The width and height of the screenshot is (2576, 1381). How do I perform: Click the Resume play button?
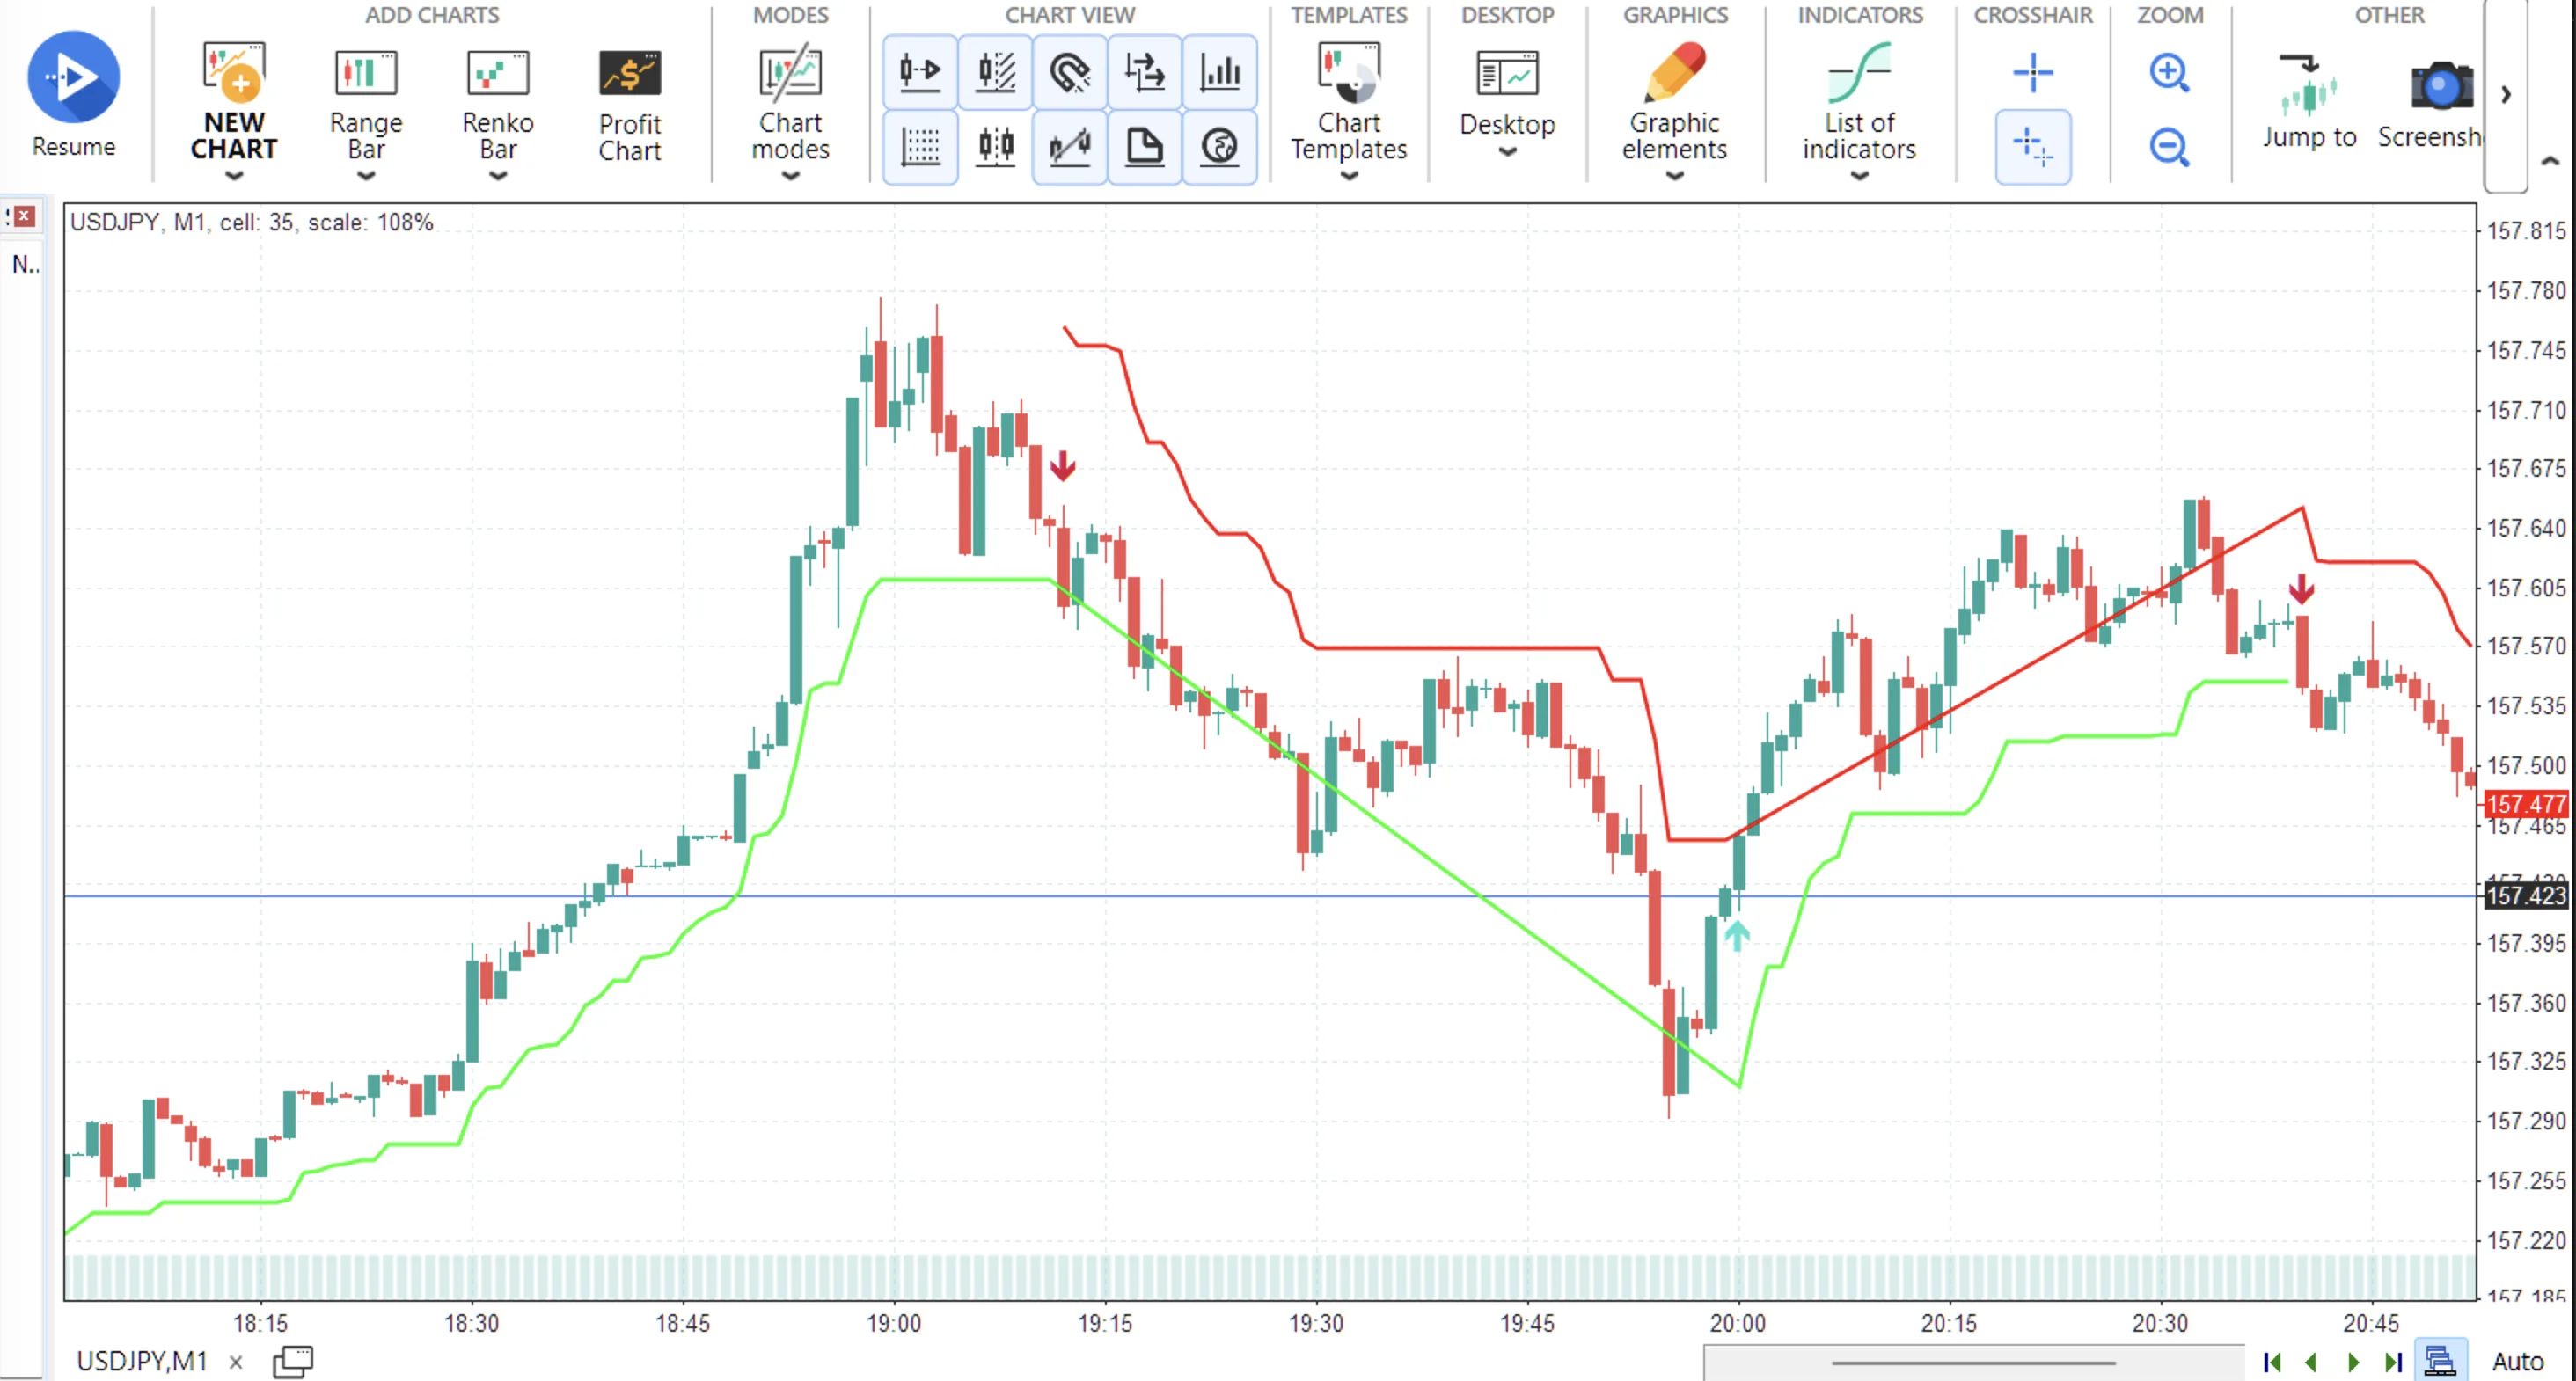pyautogui.click(x=73, y=77)
